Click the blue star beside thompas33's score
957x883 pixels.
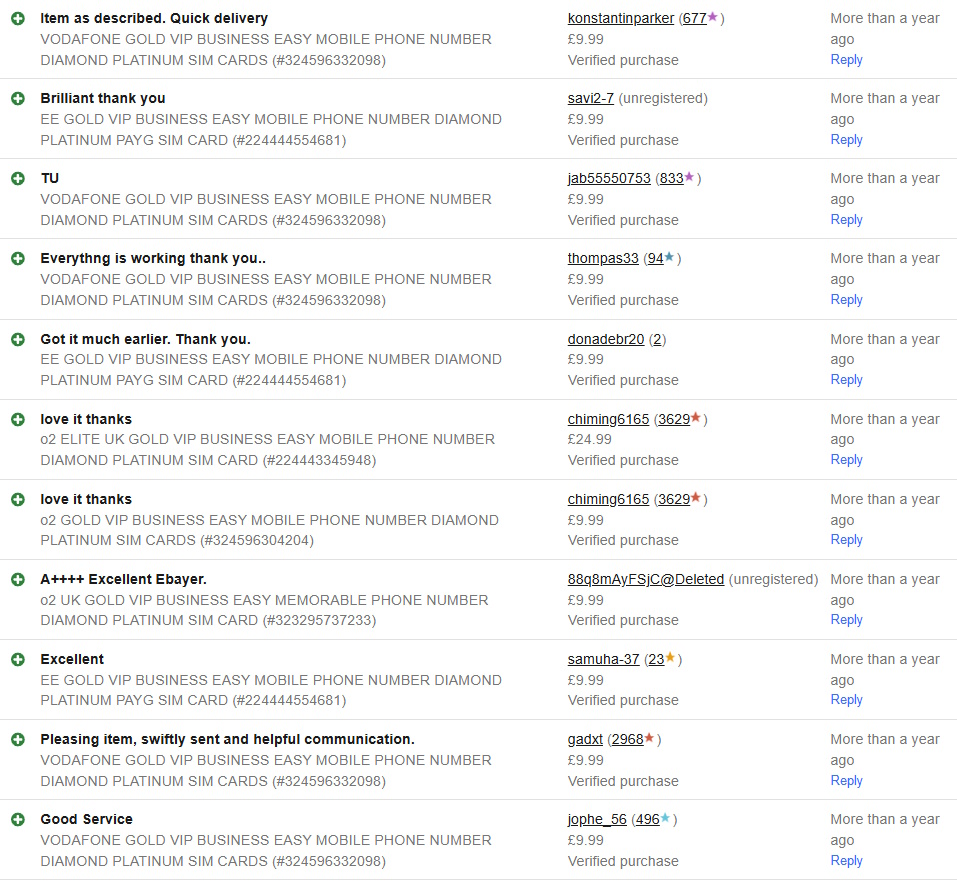669,257
